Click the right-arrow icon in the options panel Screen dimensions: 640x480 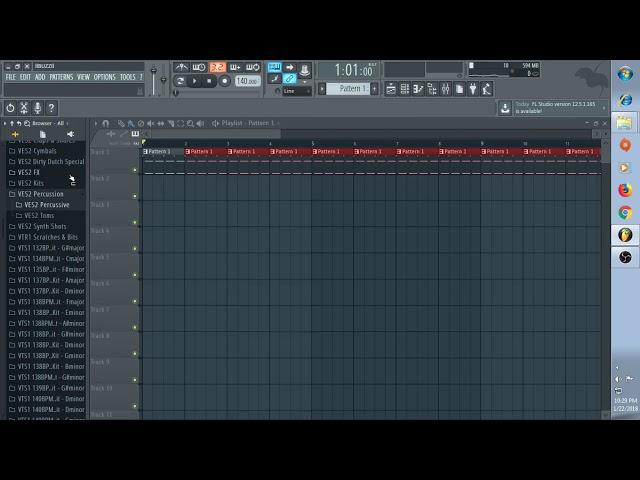(289, 67)
